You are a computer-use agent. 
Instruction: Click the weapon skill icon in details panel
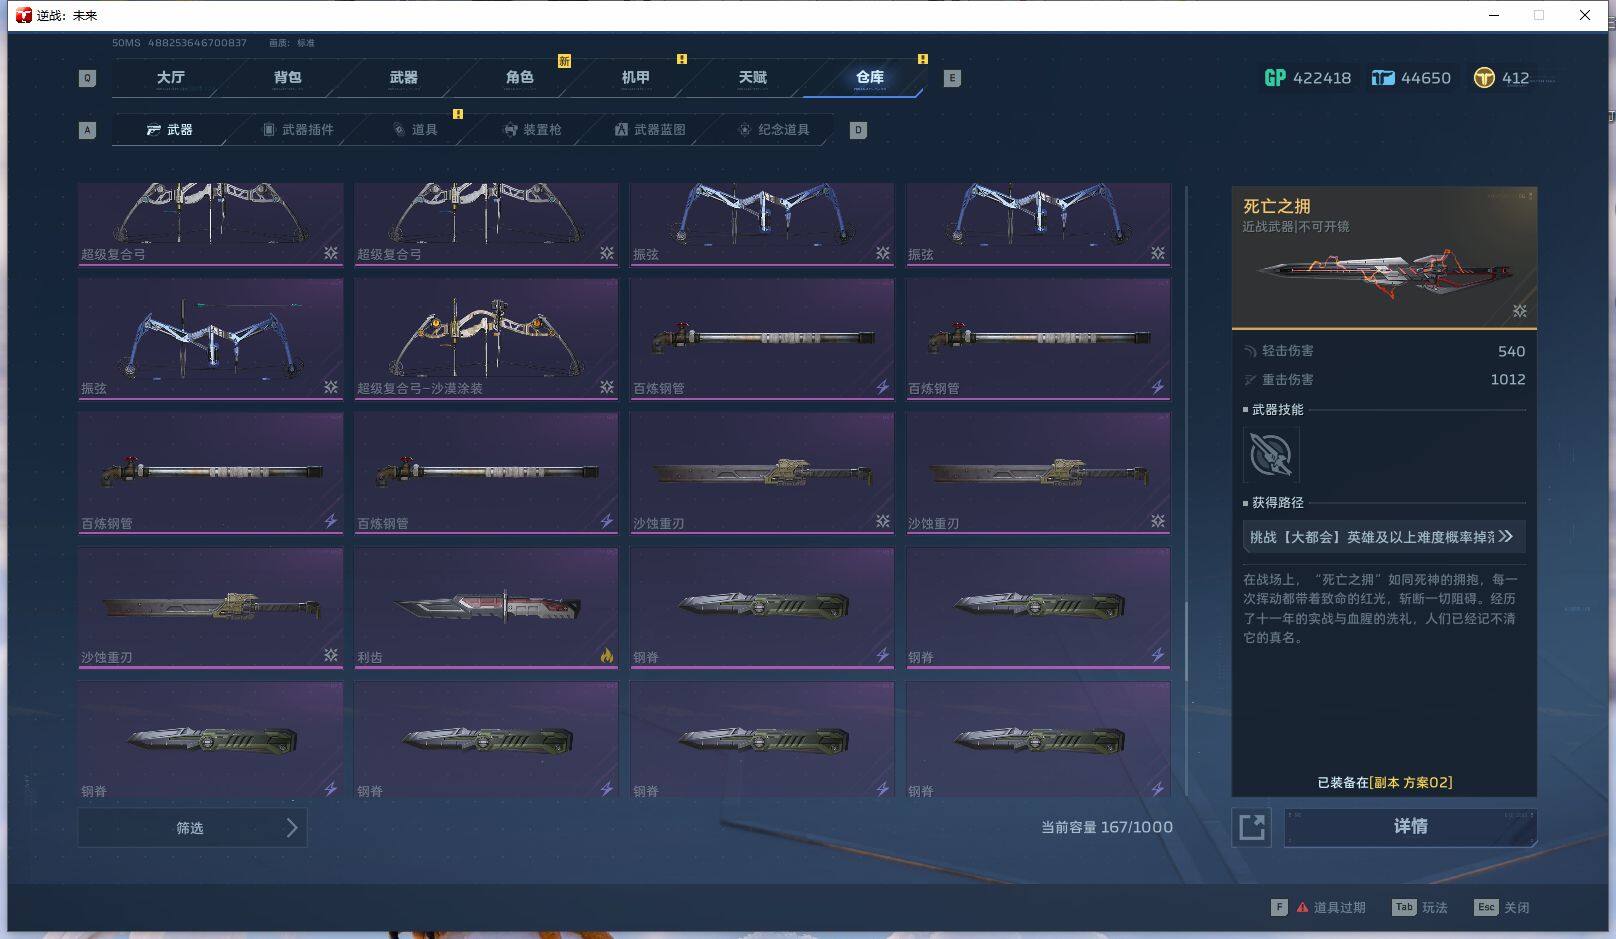click(1271, 455)
